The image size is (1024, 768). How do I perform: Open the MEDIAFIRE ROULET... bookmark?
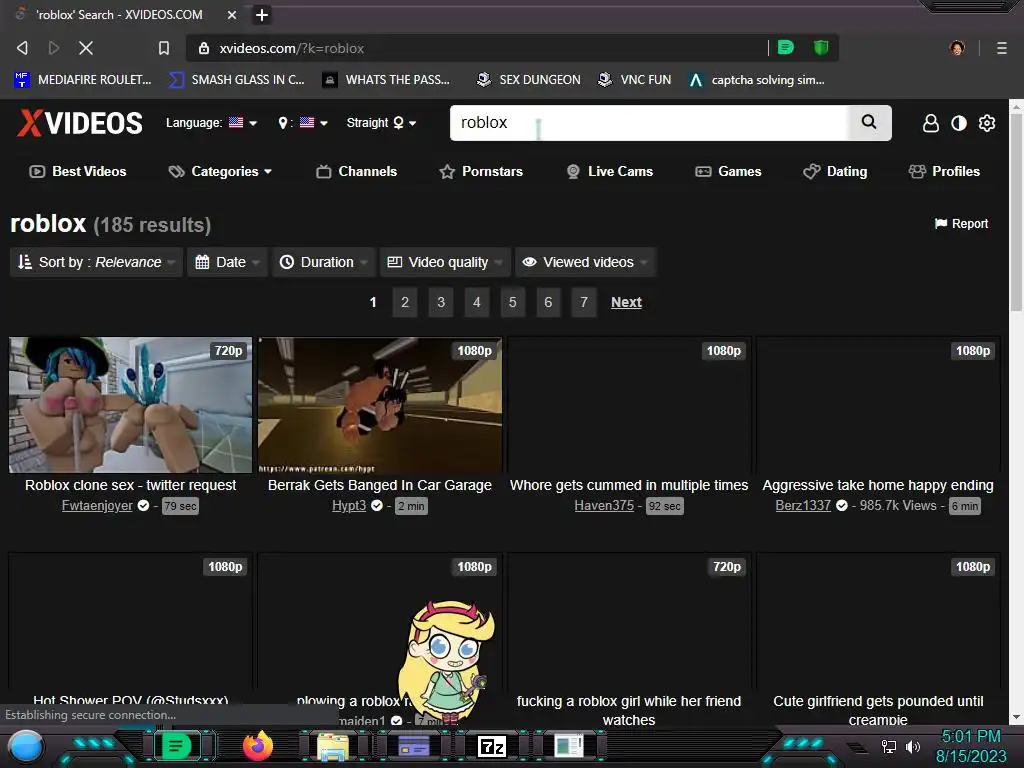pyautogui.click(x=82, y=80)
